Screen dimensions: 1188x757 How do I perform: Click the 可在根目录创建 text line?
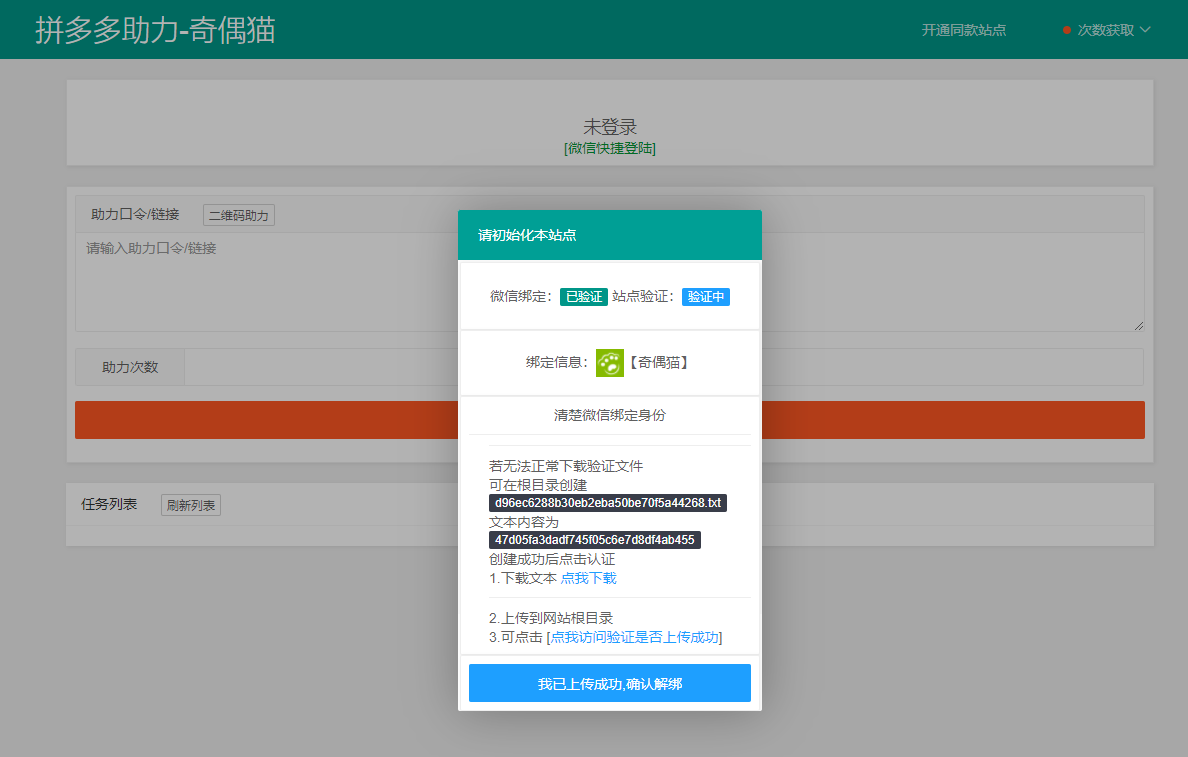(x=538, y=485)
